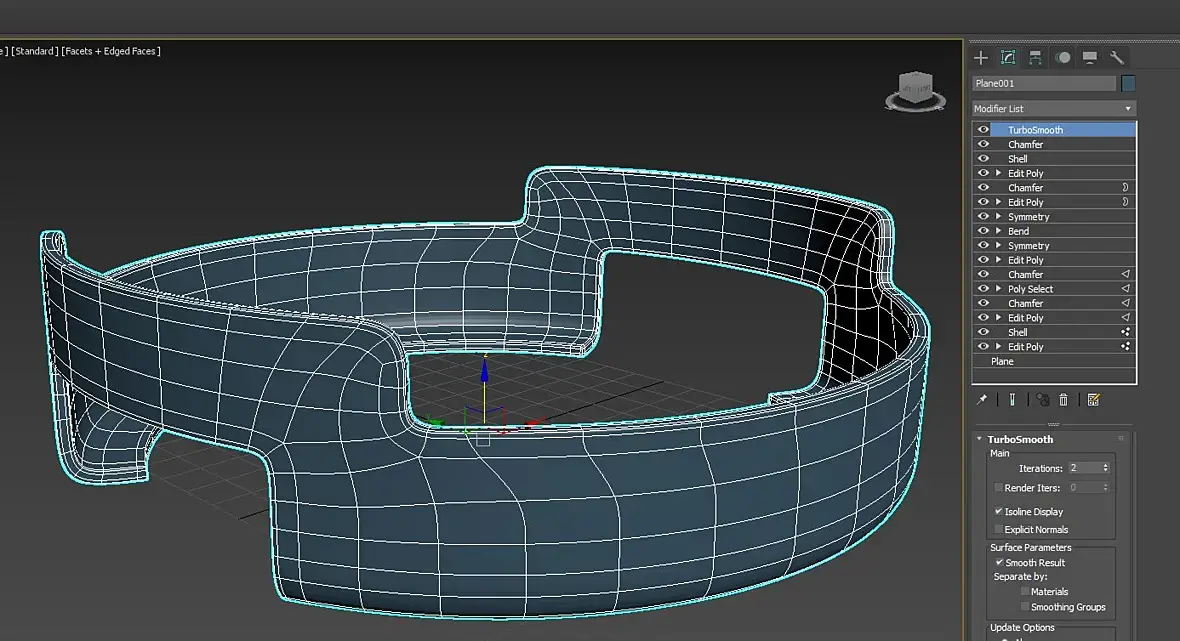Open the Display panel tab
Image resolution: width=1180 pixels, height=641 pixels.
pos(1090,57)
